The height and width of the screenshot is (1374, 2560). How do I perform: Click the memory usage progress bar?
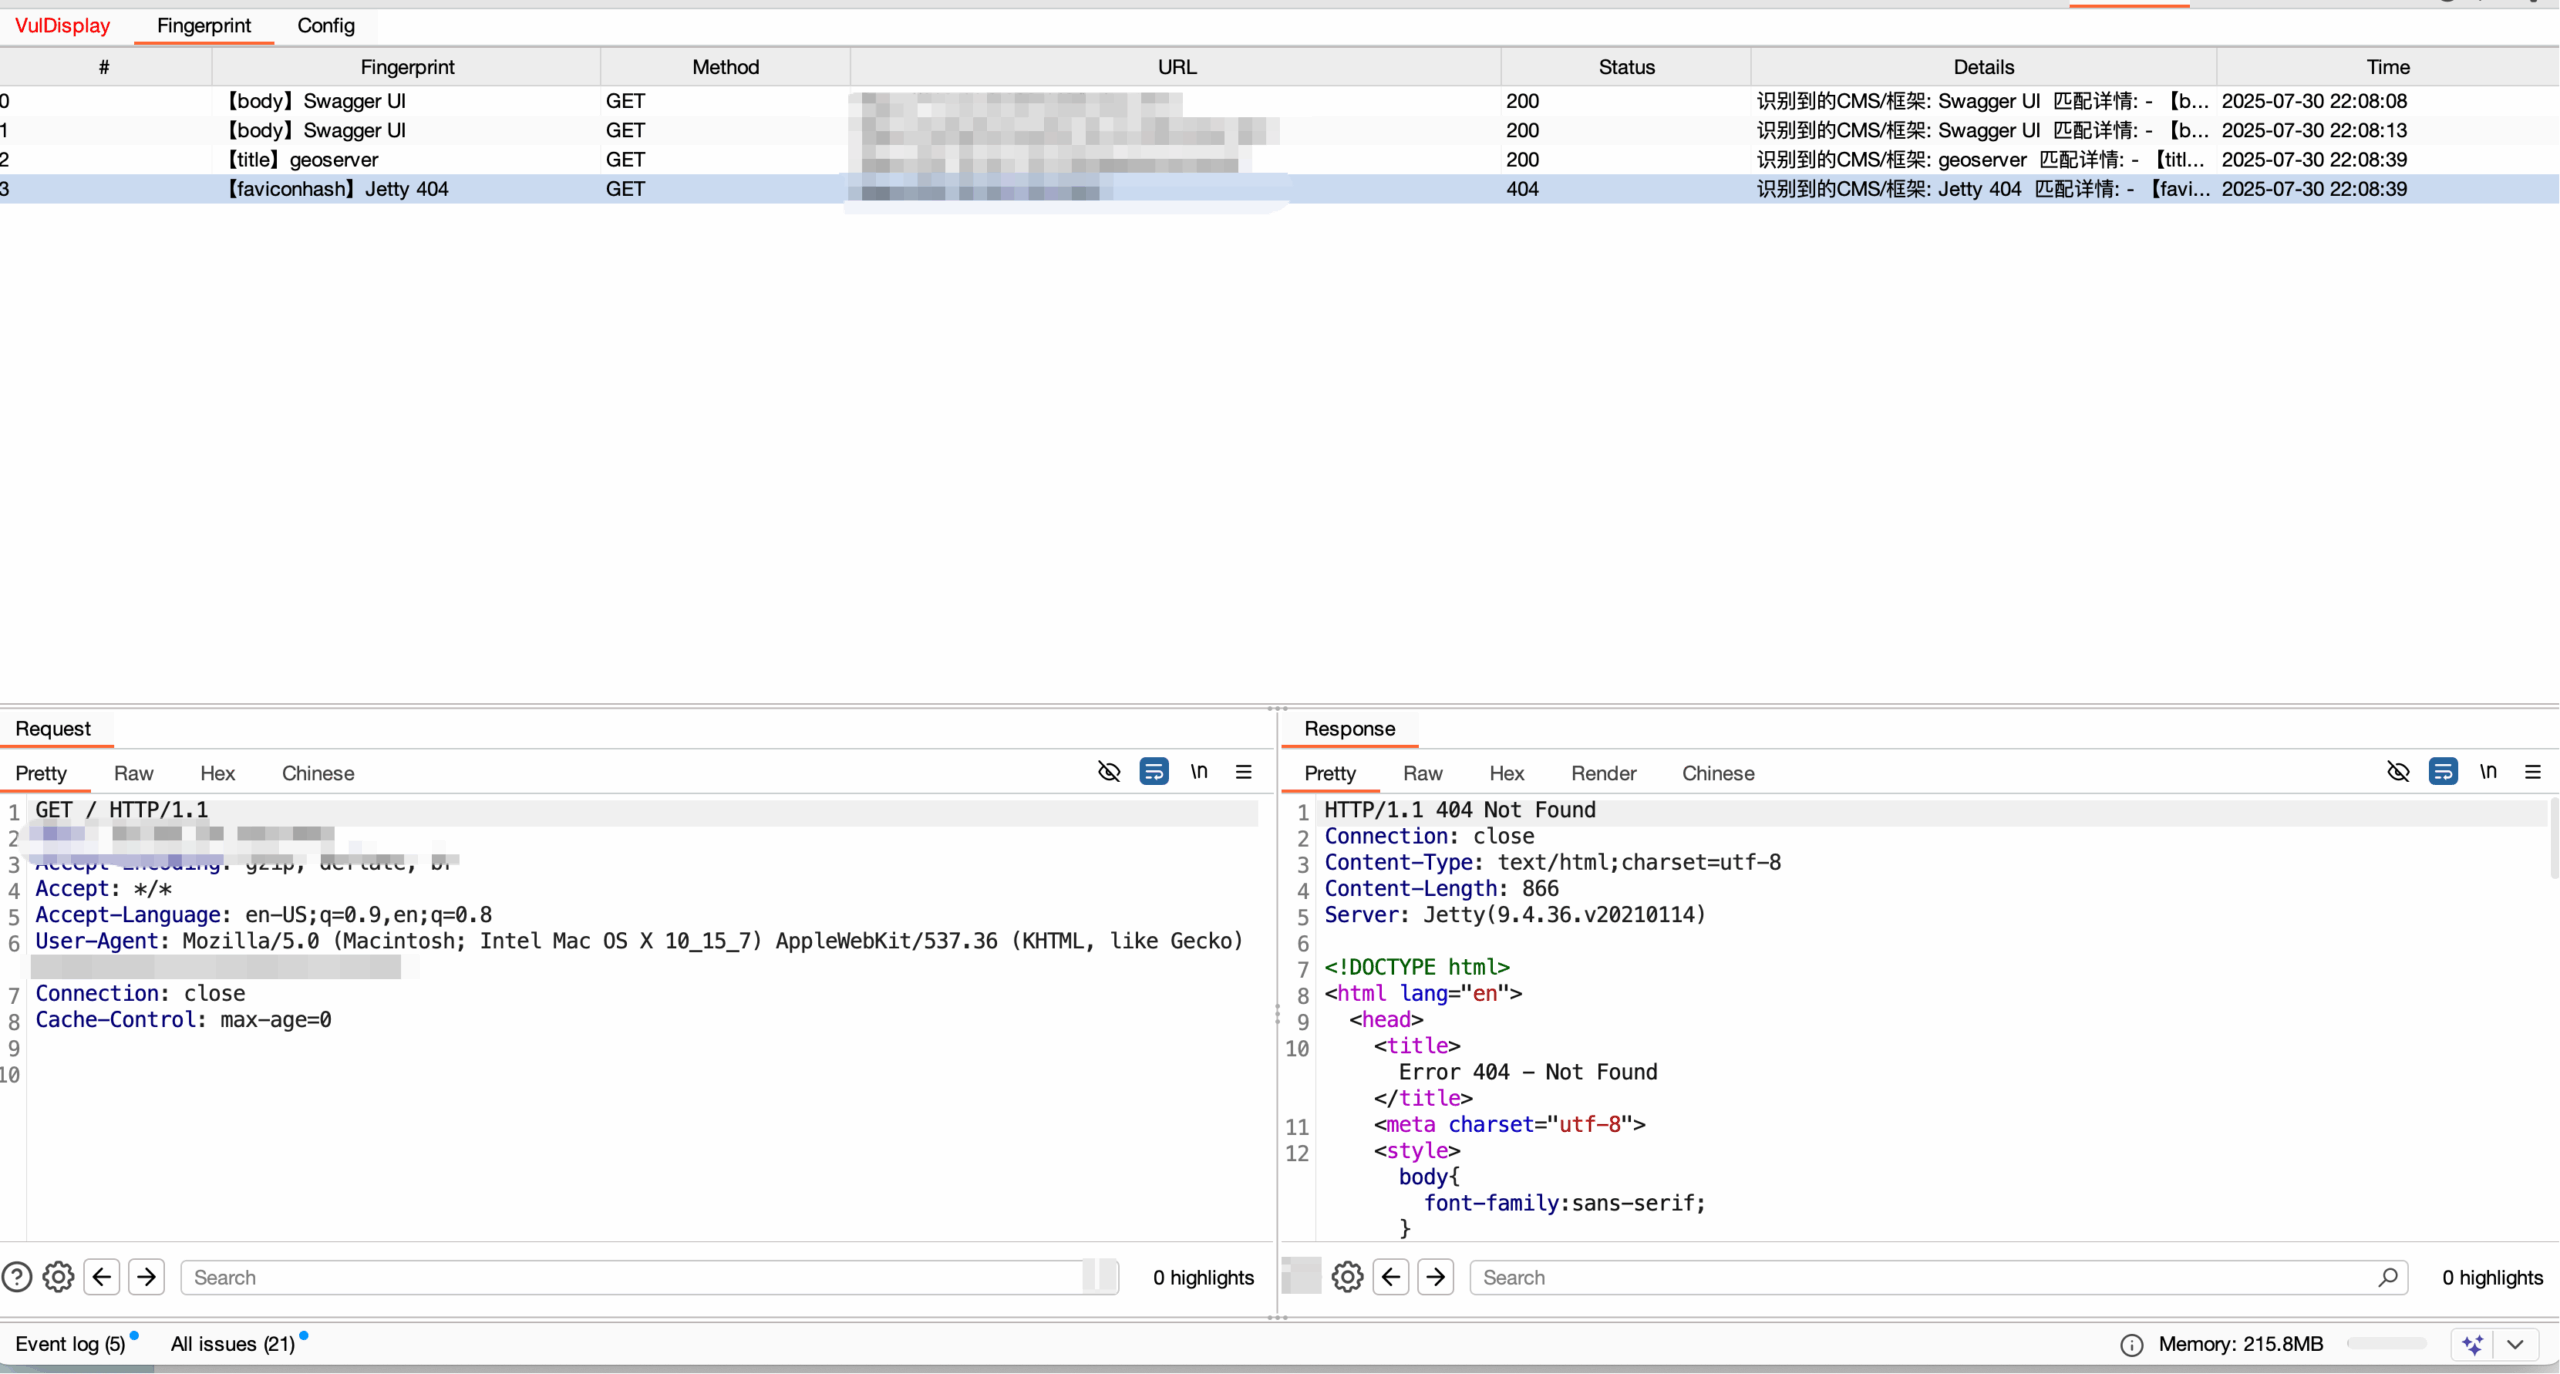pyautogui.click(x=2387, y=1344)
